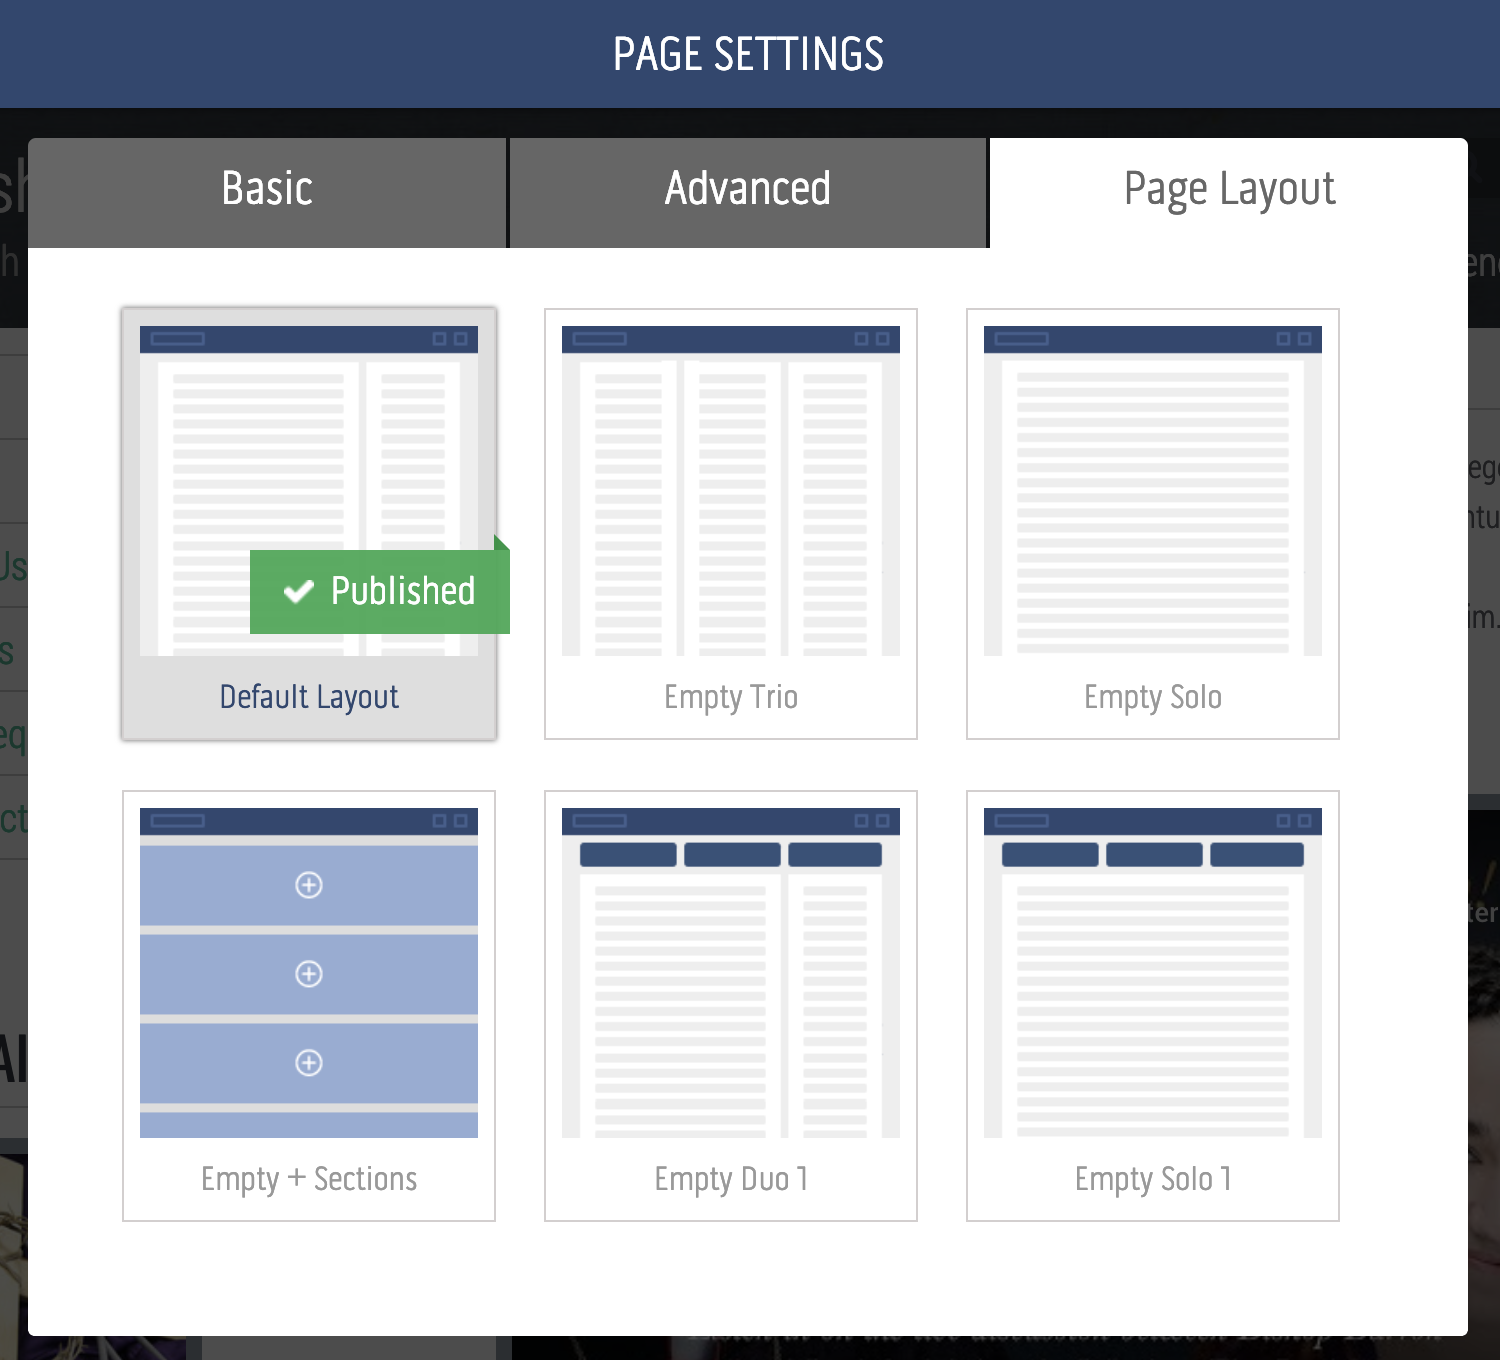The width and height of the screenshot is (1500, 1360).
Task: Click the green Published badge
Action: click(380, 591)
